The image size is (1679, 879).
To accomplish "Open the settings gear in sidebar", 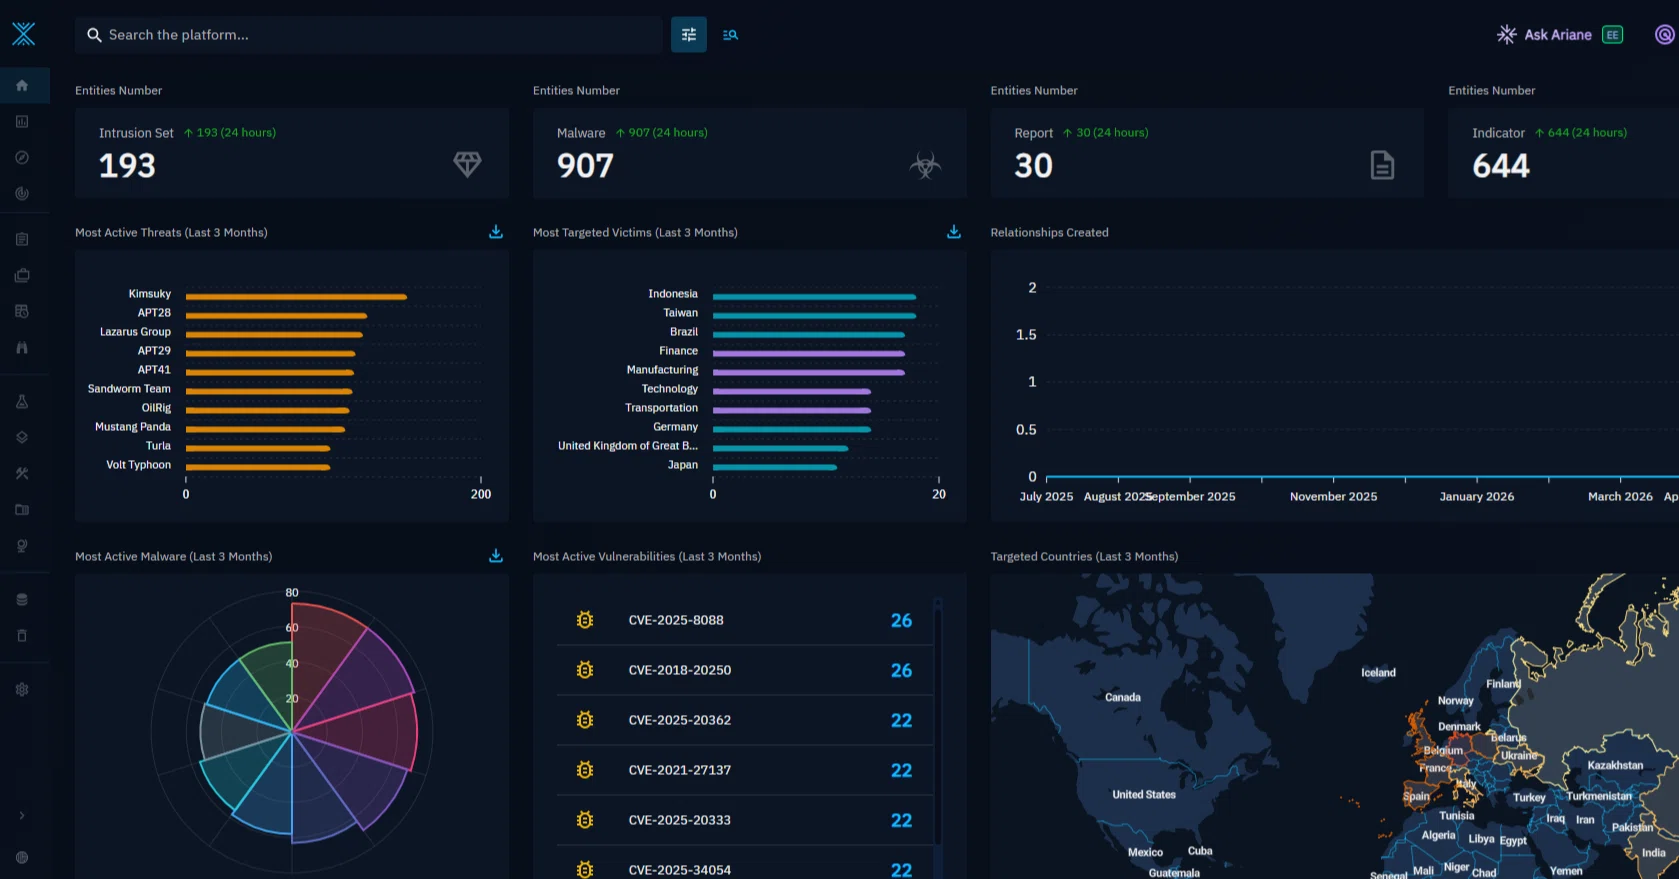I will click(x=22, y=689).
